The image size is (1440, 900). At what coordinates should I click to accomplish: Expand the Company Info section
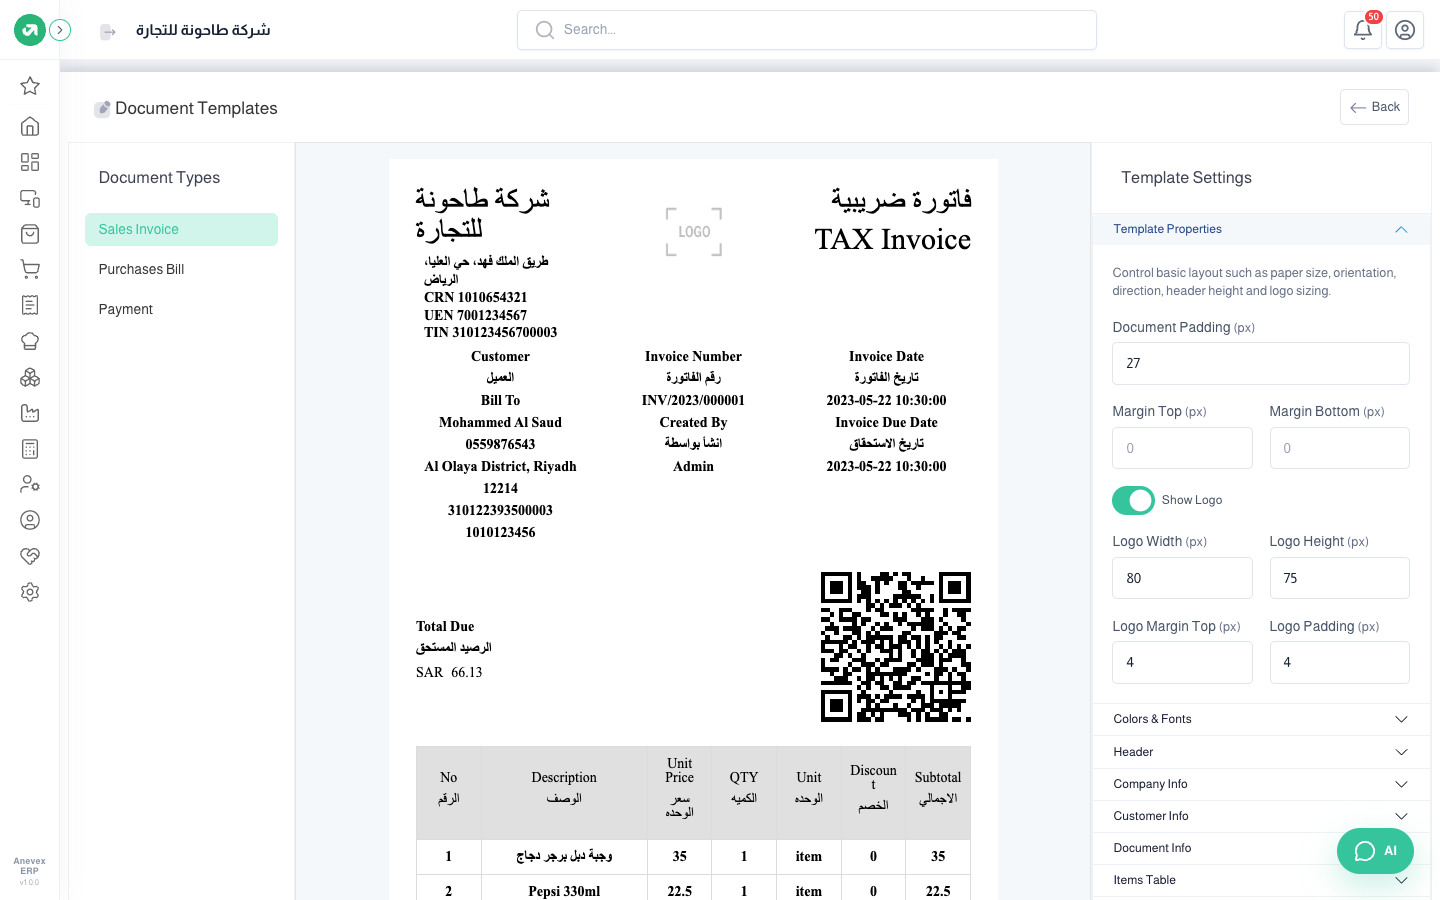1261,784
